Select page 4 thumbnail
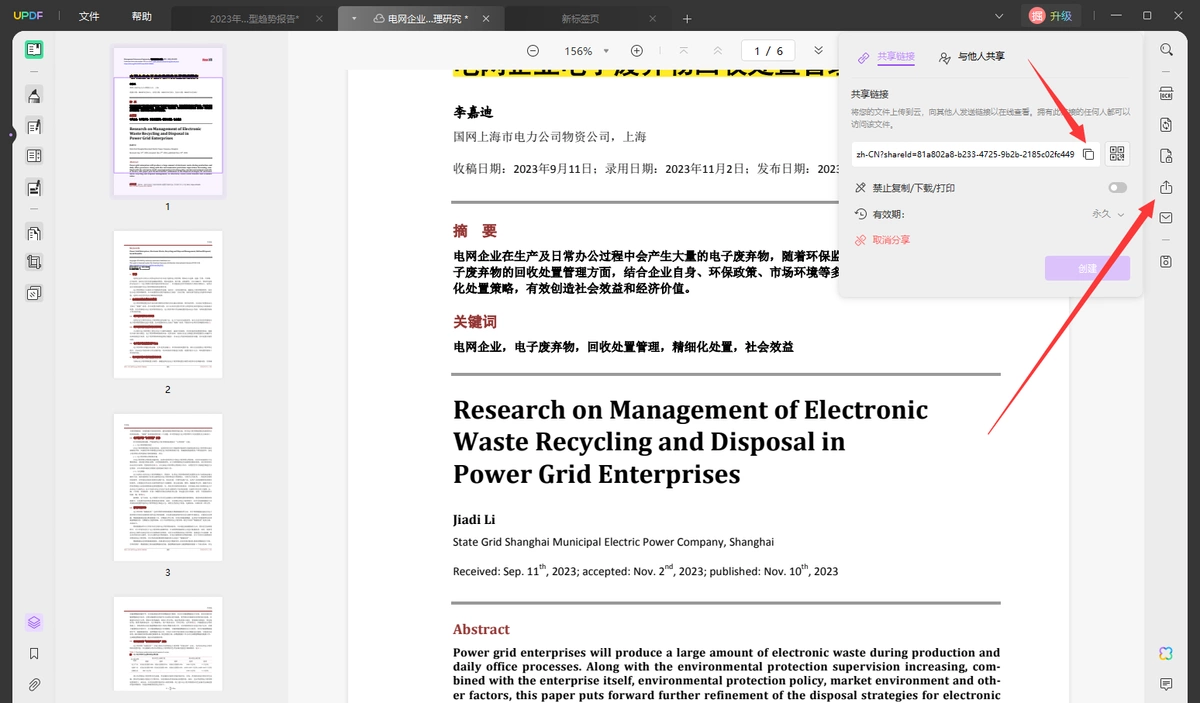Screen dimensions: 1200x703 pos(168,644)
